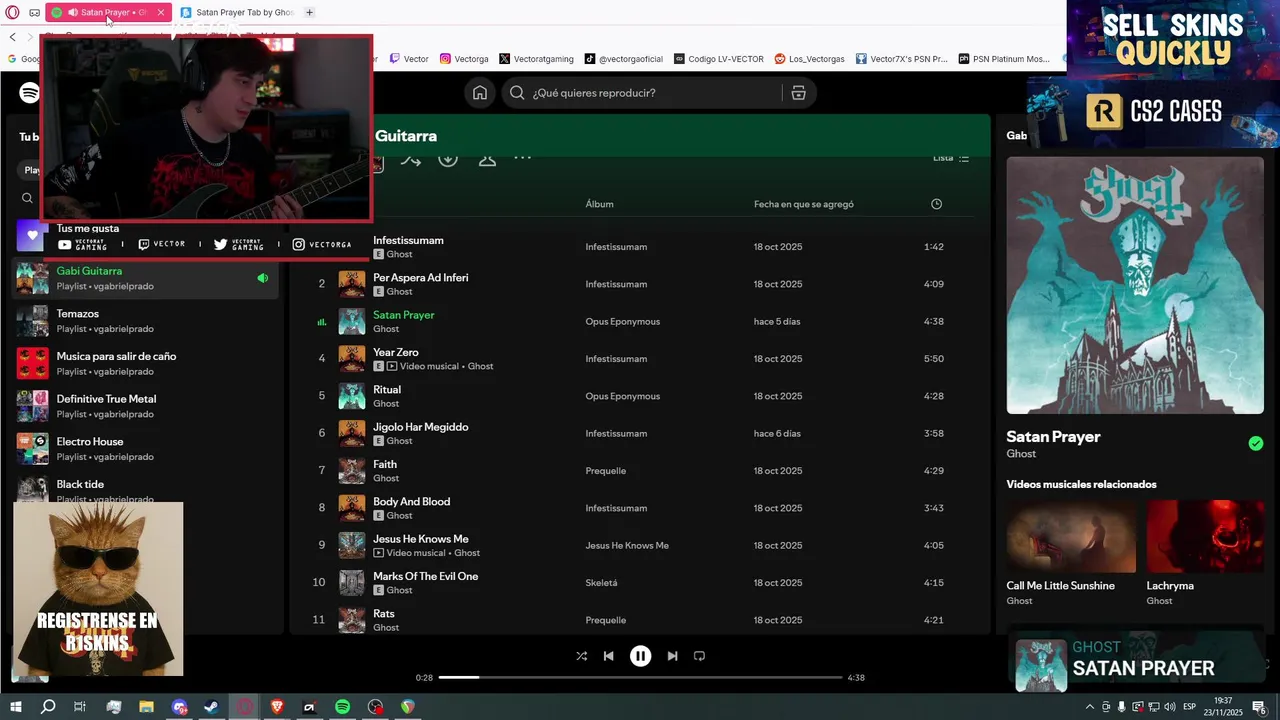Click the Spotify logo

click(29, 93)
